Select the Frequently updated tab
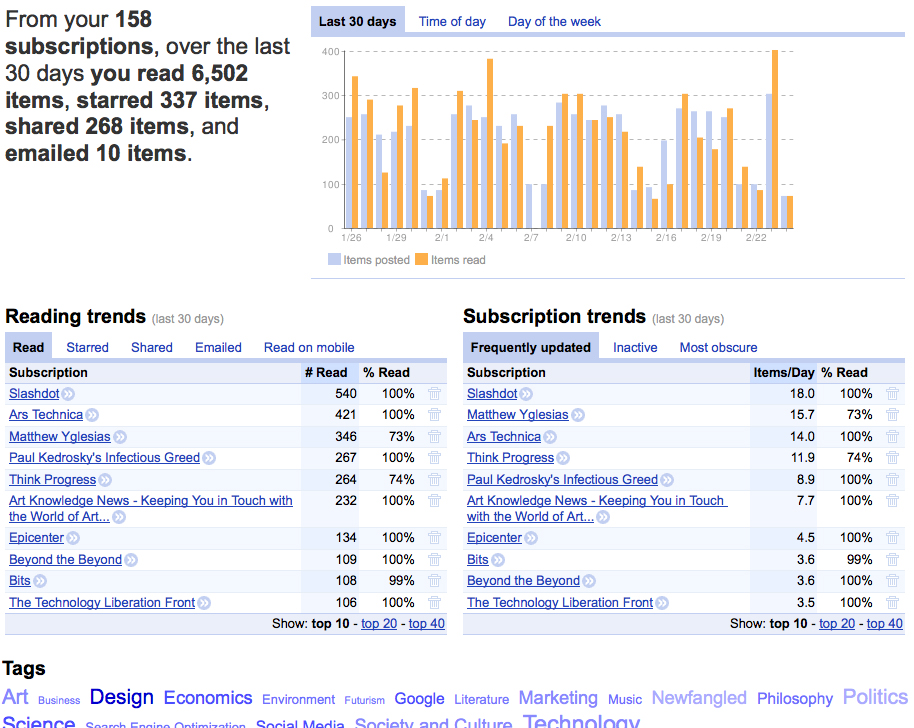914x728 pixels. coord(530,347)
